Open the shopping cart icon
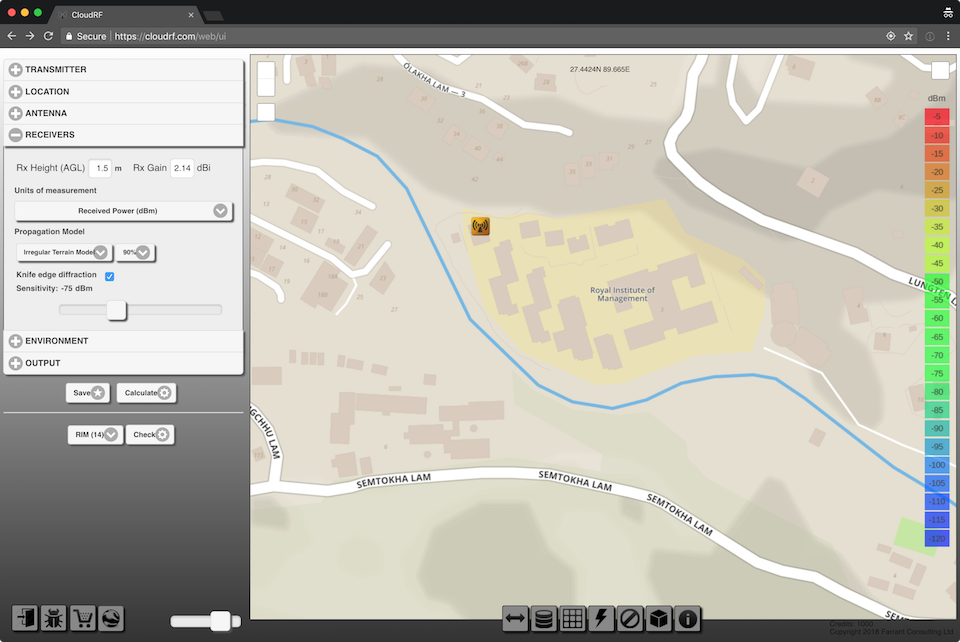Screen dimensions: 960x642 [x=84, y=618]
